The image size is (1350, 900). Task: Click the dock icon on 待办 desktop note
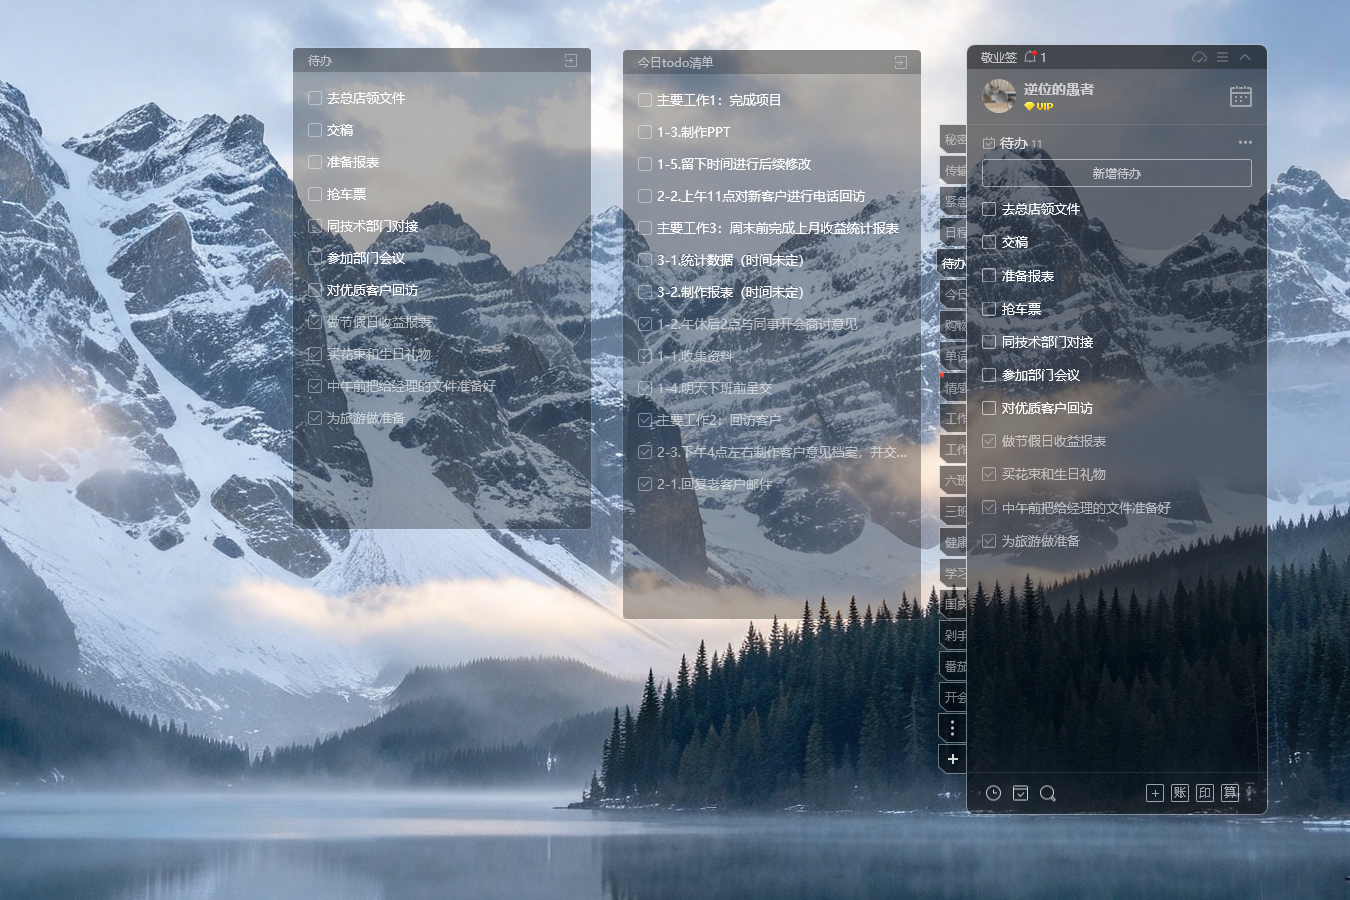click(x=570, y=61)
